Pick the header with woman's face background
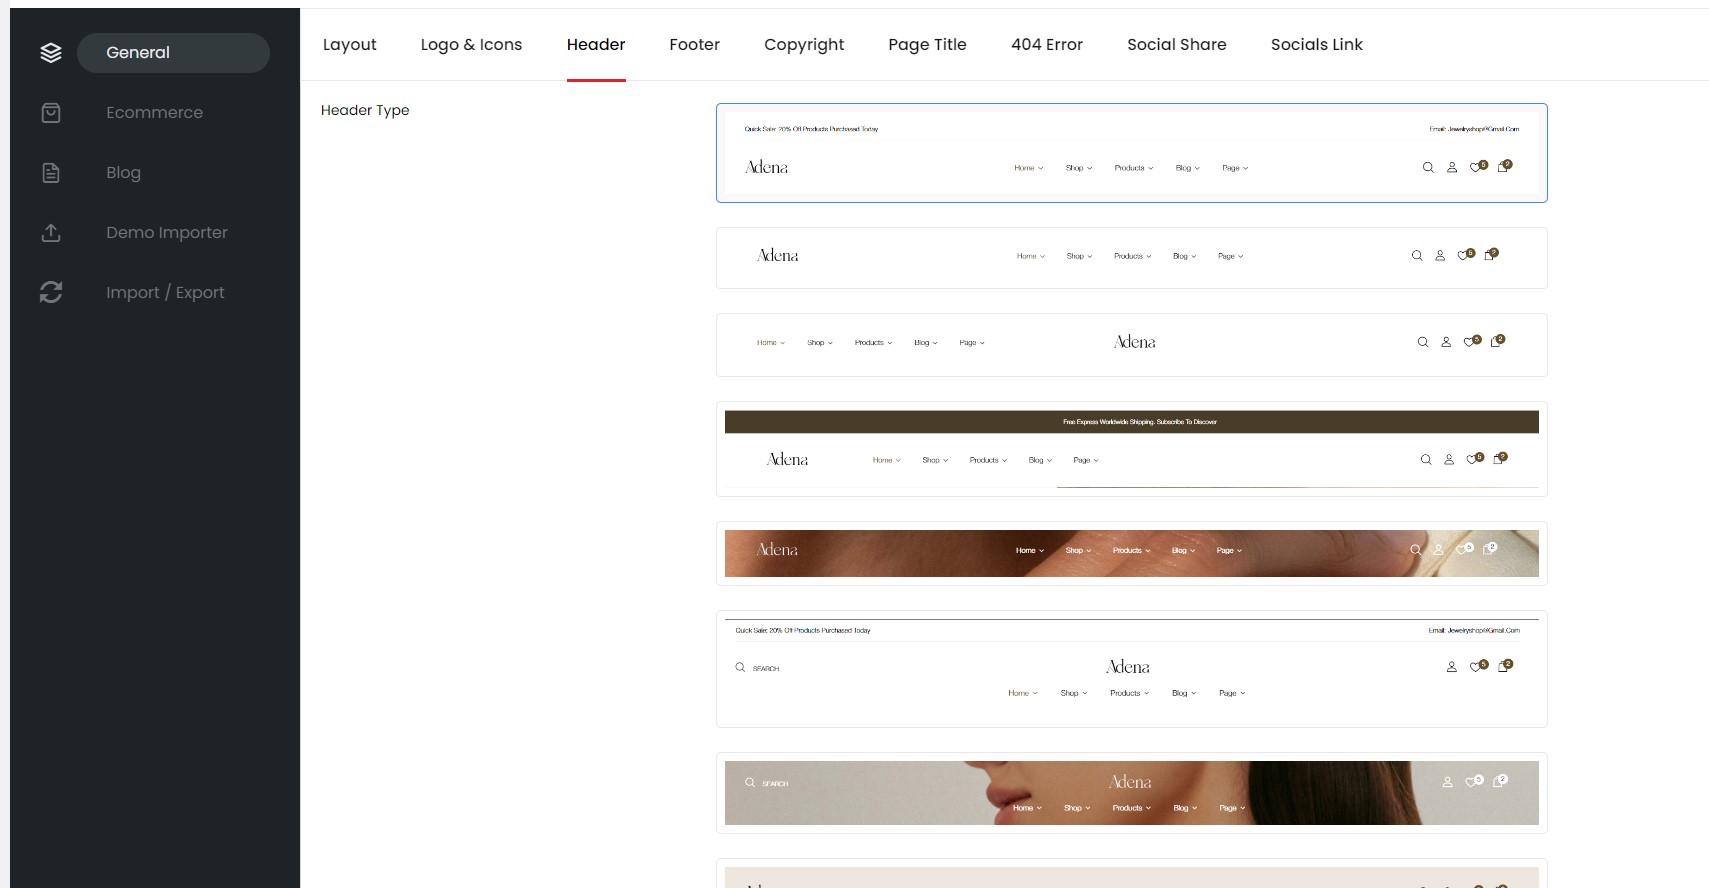The height and width of the screenshot is (888, 1709). pos(1131,793)
